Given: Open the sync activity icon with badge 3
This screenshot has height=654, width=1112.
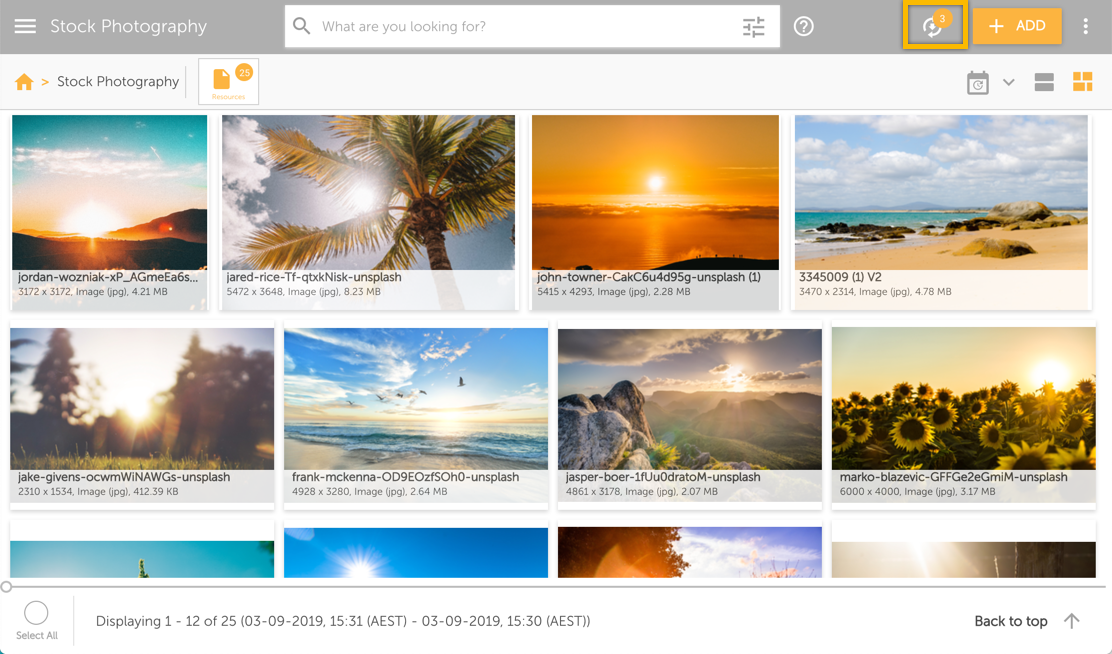Looking at the screenshot, I should click(x=935, y=26).
